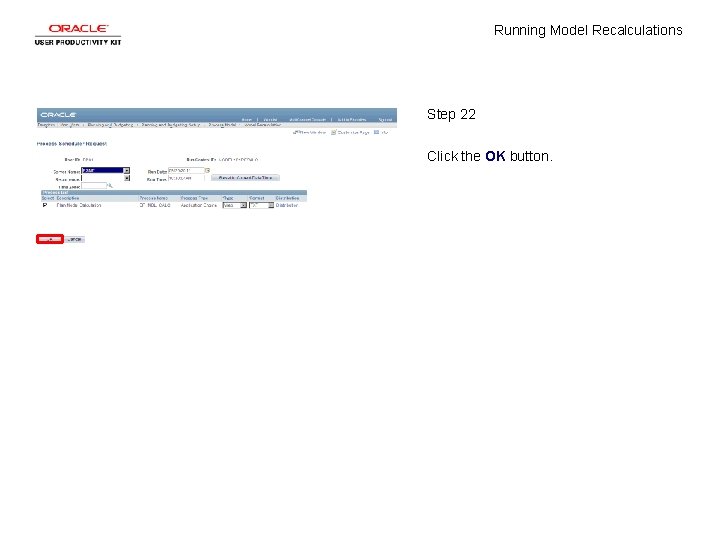720x540 pixels.
Task: Click MultiChannel Console header link
Action: (x=307, y=119)
